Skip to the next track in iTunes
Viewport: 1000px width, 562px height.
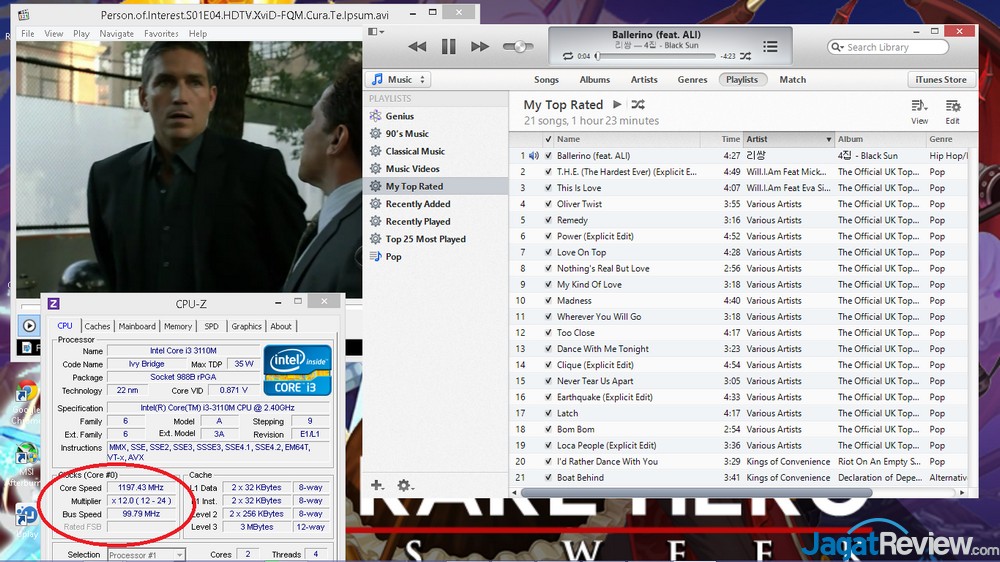(x=480, y=47)
